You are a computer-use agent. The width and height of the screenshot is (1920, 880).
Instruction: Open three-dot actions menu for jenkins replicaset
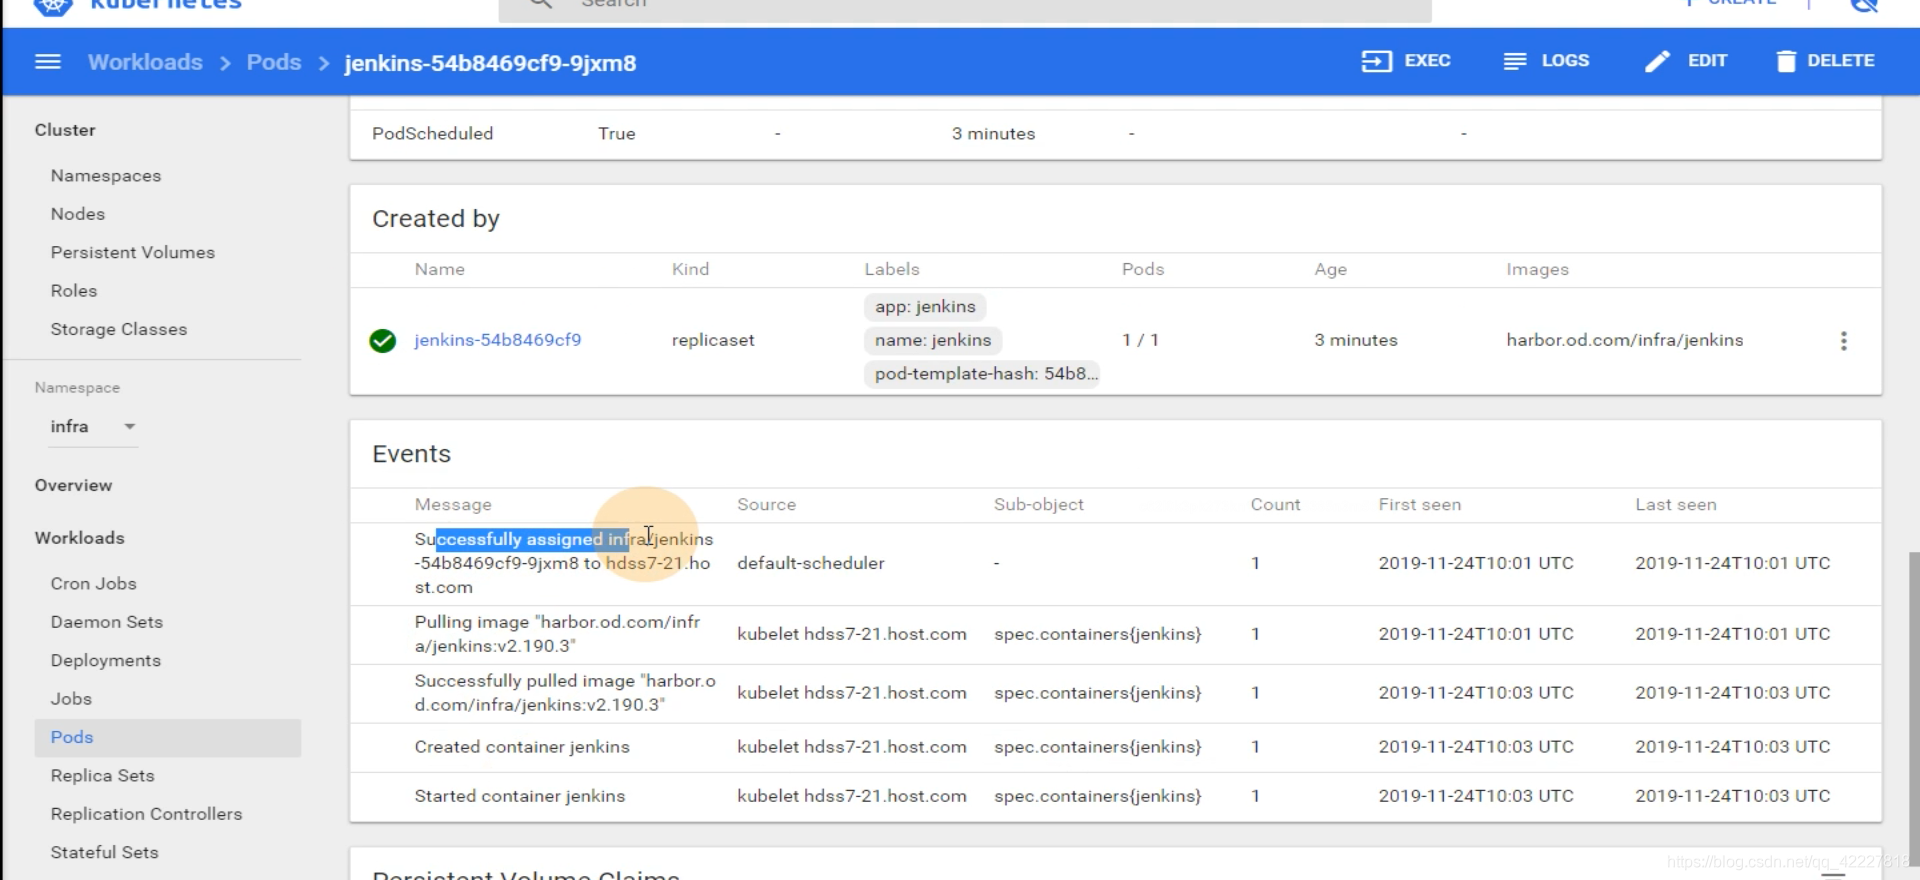coord(1844,341)
